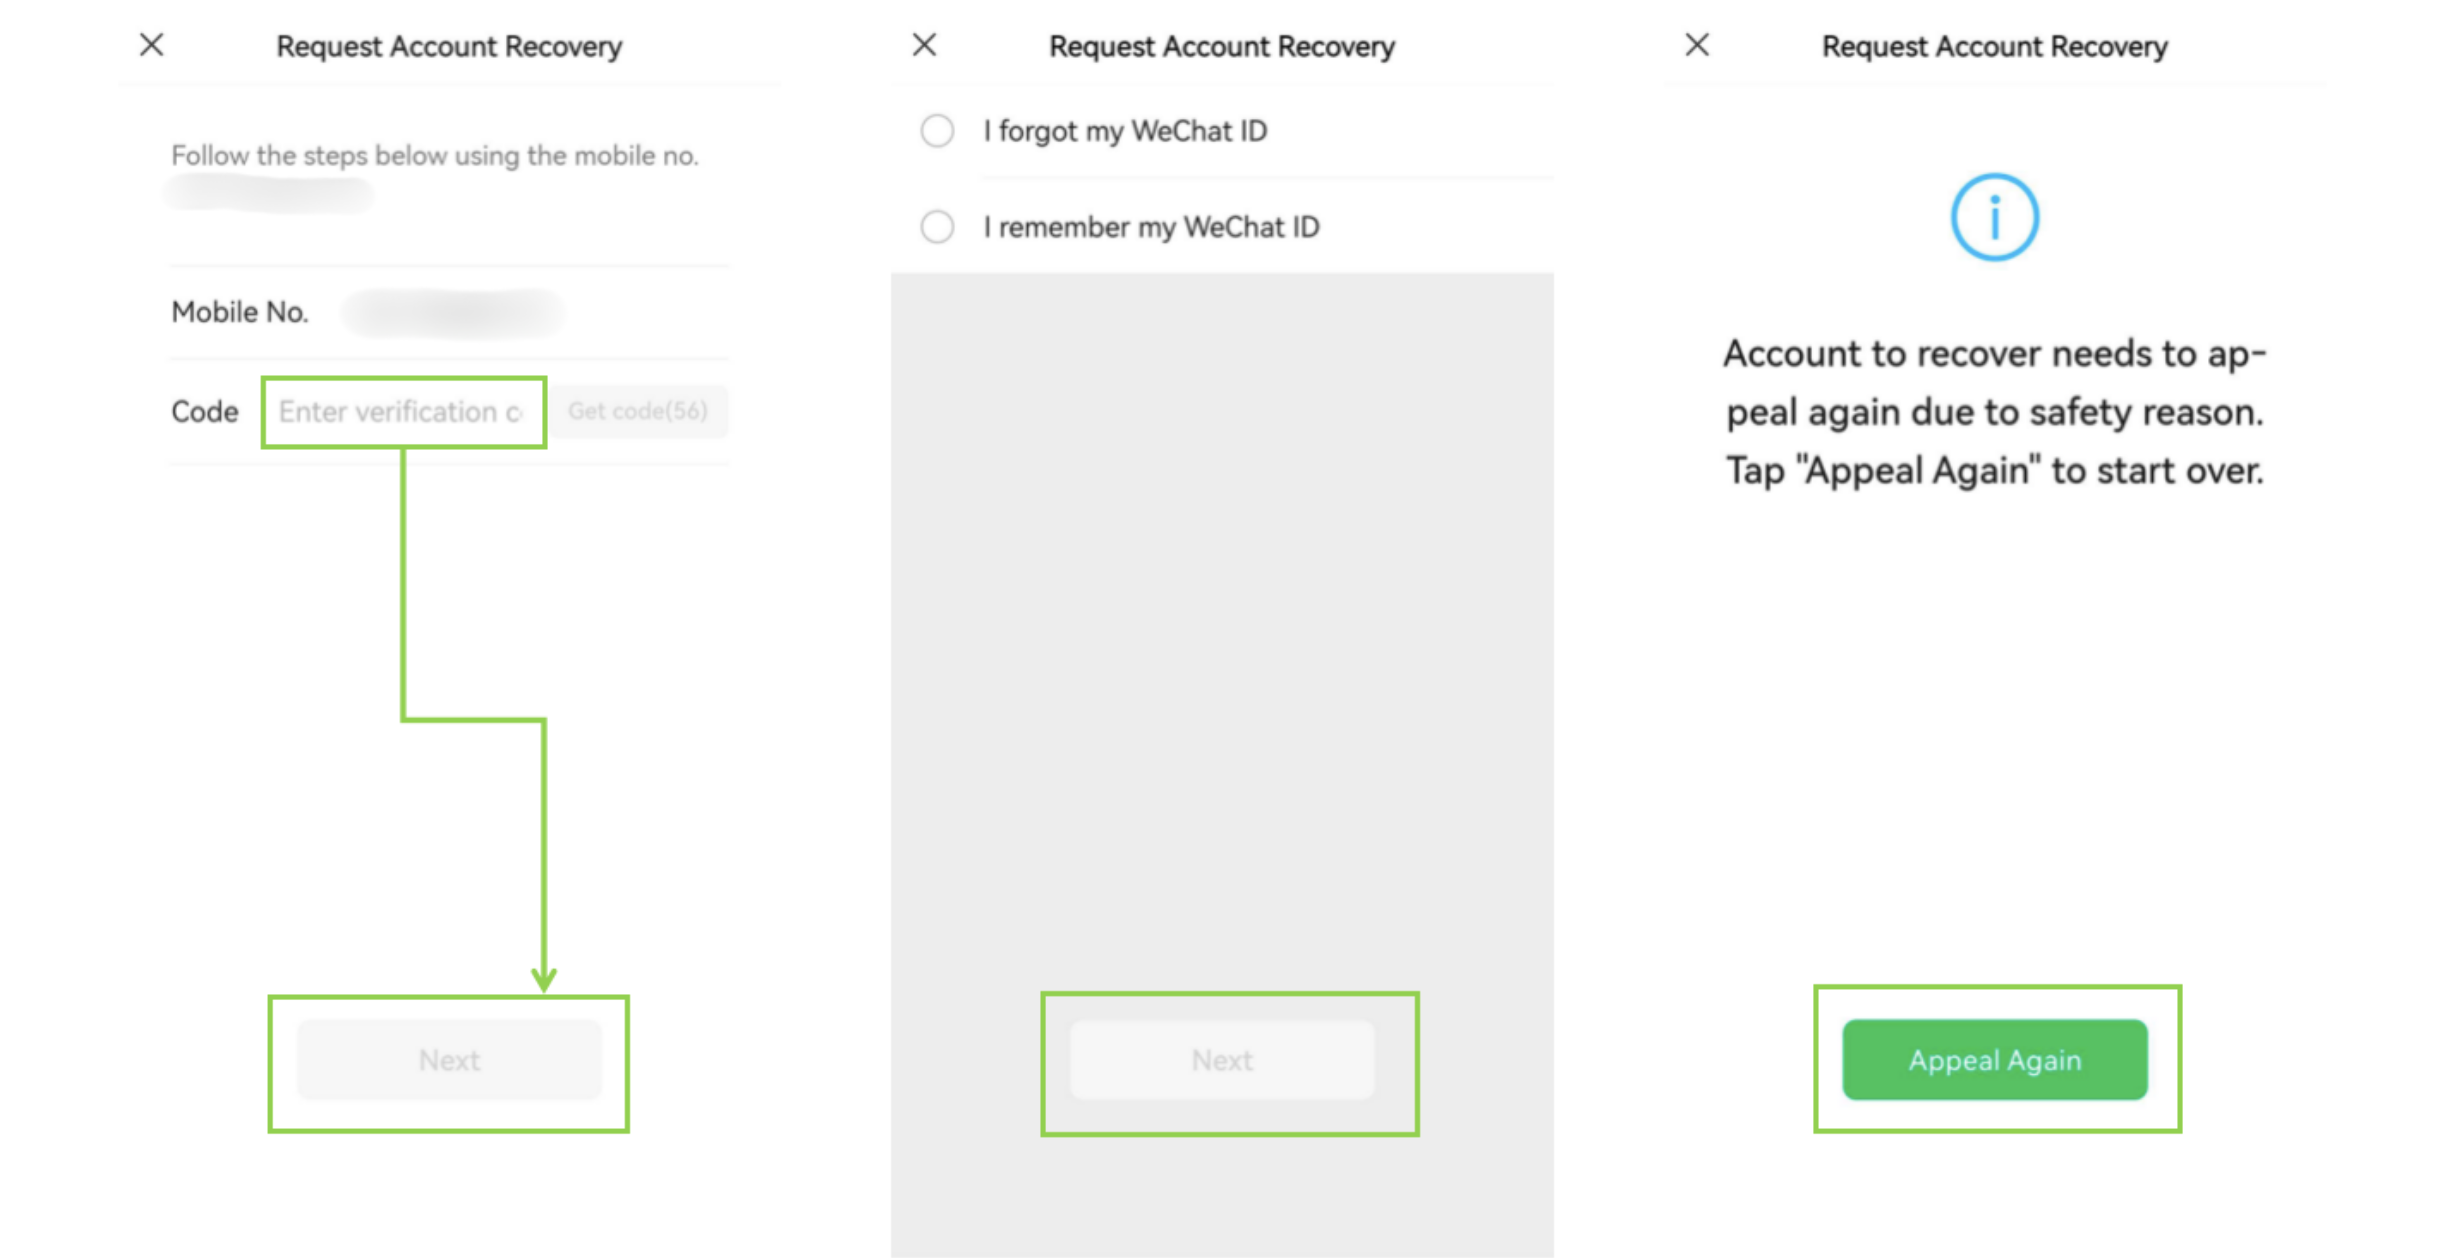Select the "I forgot my WeChat ID" radio circle
The image size is (2450, 1258).
pyautogui.click(x=937, y=131)
